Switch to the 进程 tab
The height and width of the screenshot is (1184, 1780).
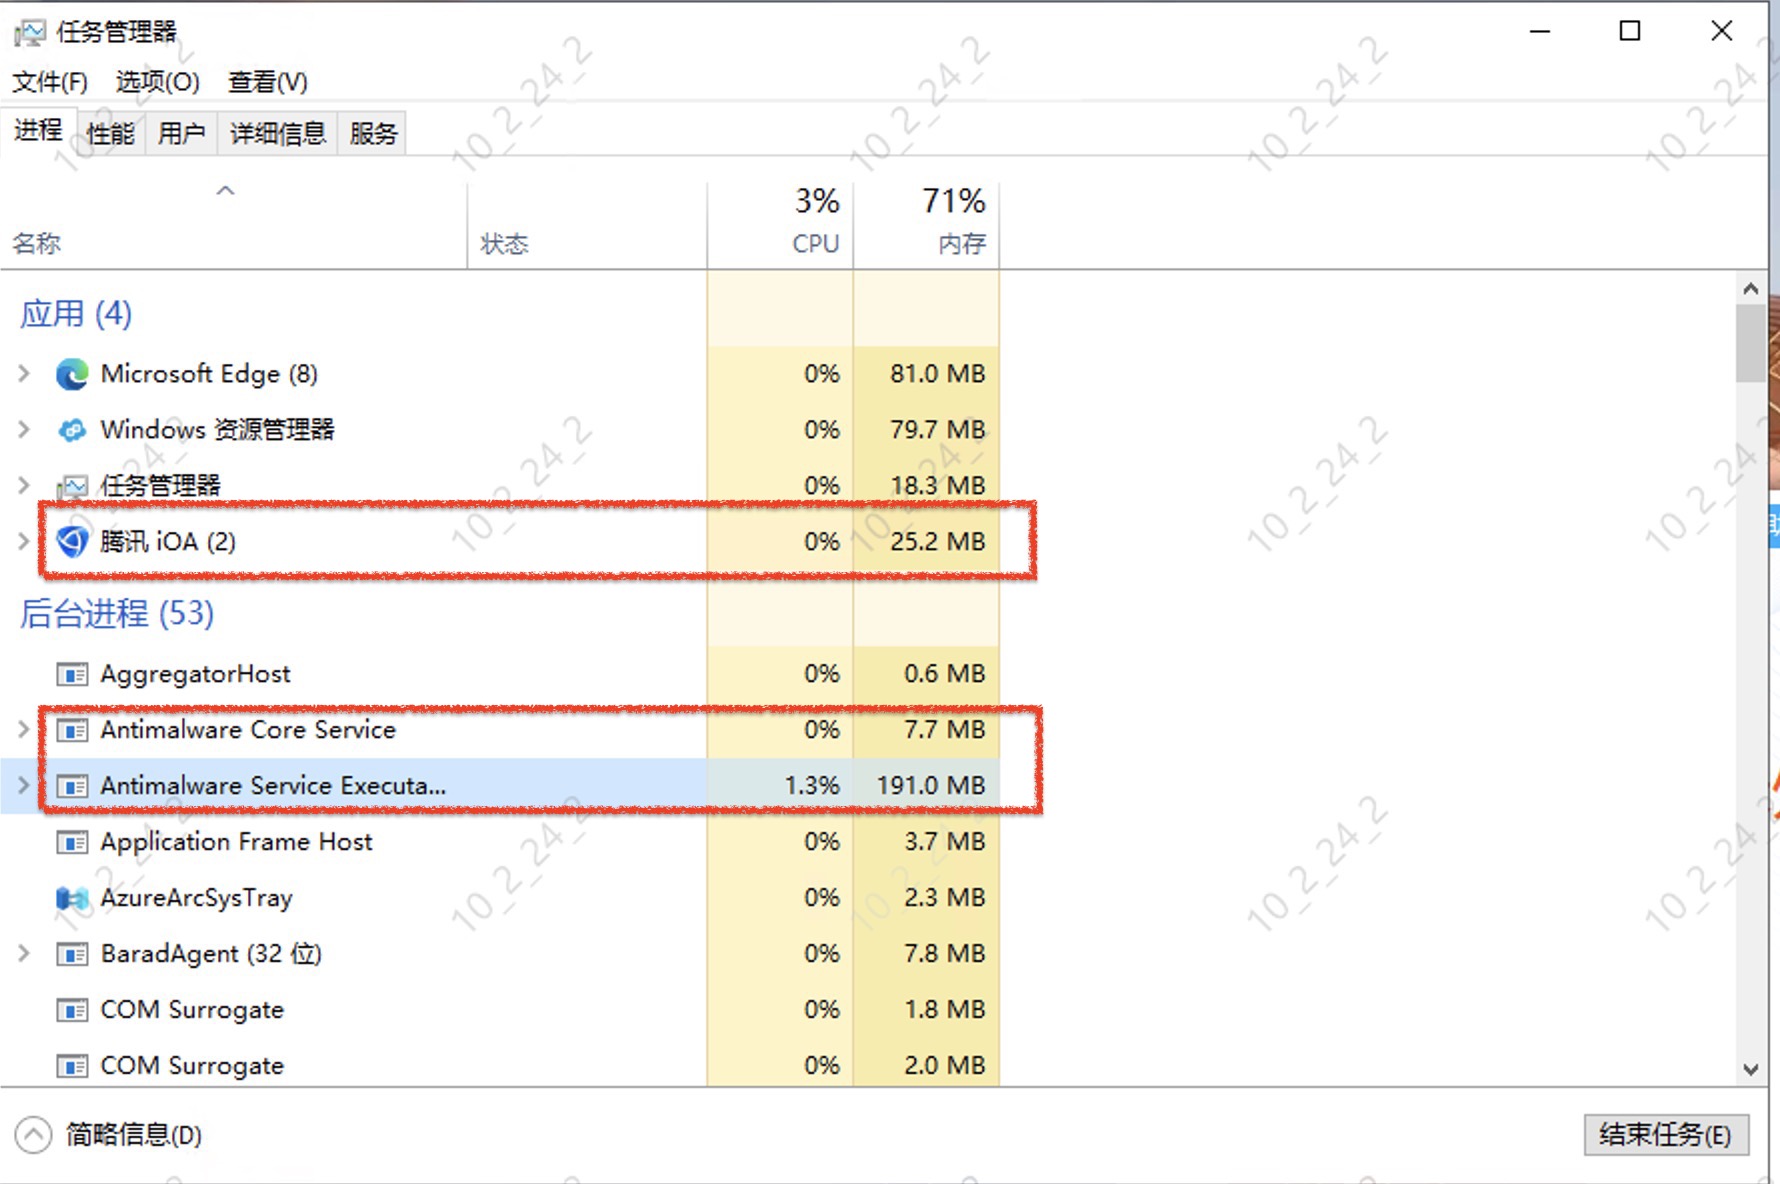[38, 130]
